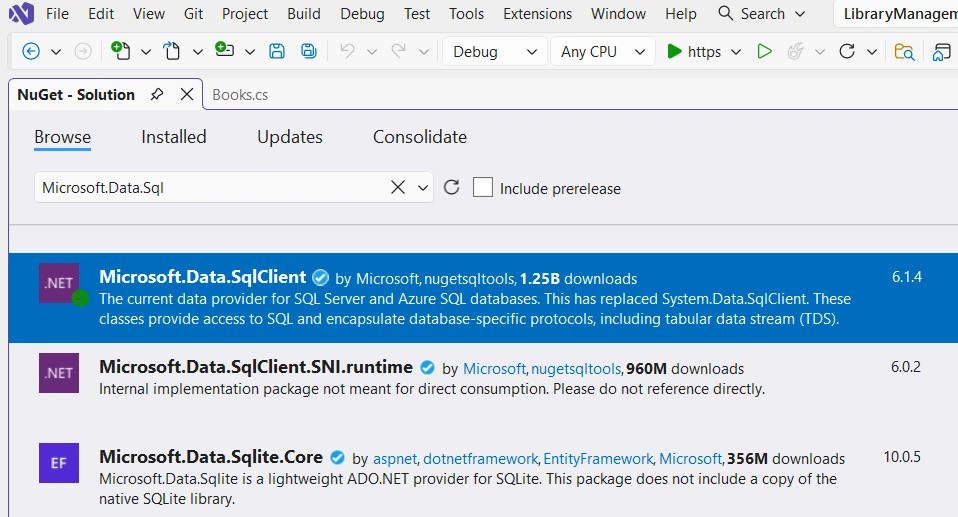Open the File menu
This screenshot has width=958, height=517.
(57, 13)
